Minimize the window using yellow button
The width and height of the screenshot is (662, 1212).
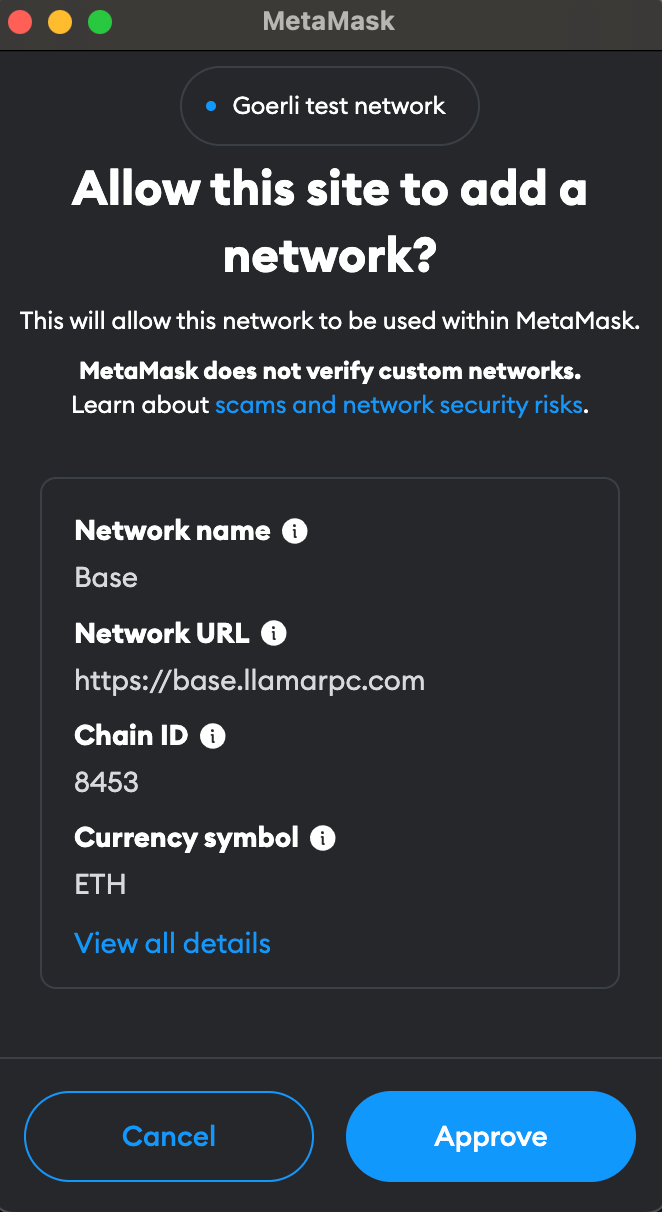[x=60, y=21]
